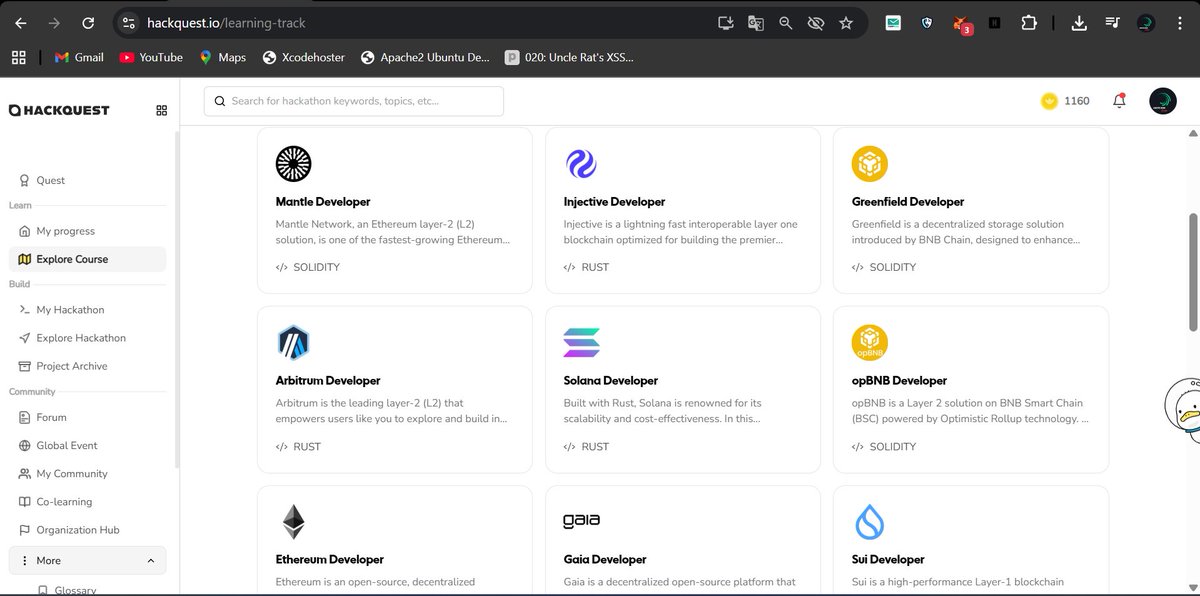The image size is (1200, 596).
Task: Click the Co-learning book icon
Action: pyautogui.click(x=26, y=501)
